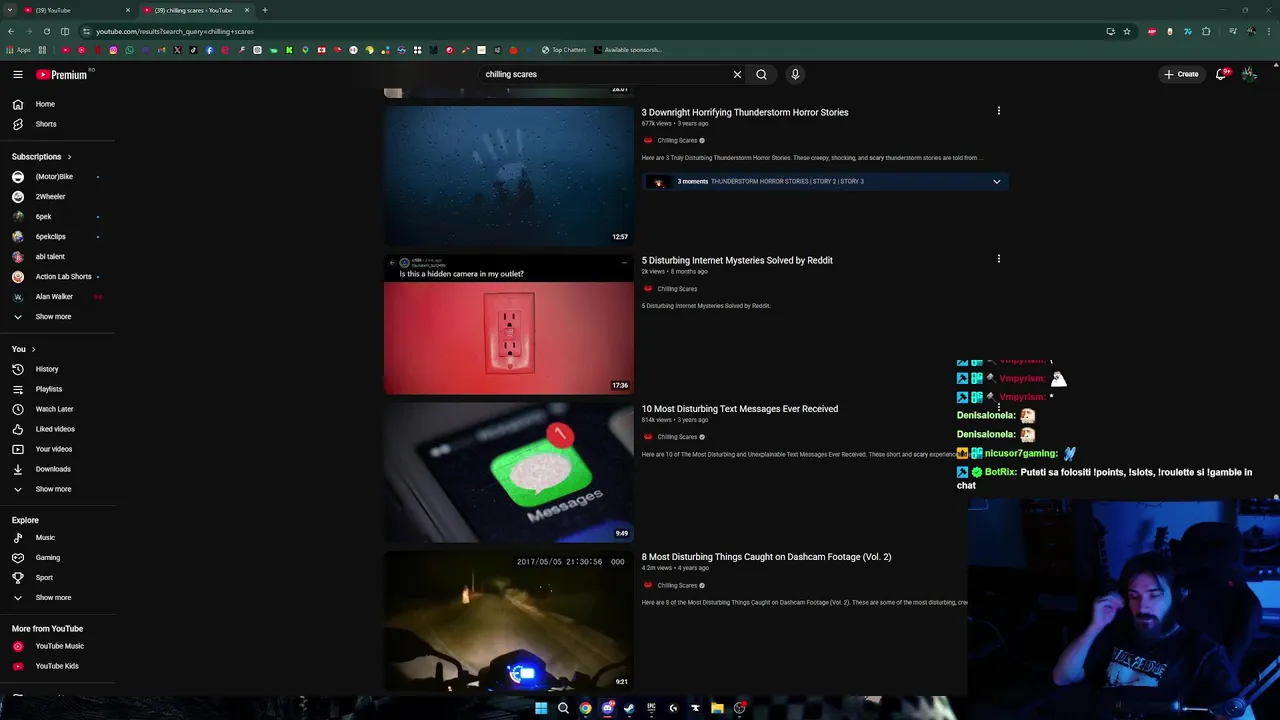The image size is (1280, 720).
Task: Play the Thunderstorm Horror Stories thumbnail
Action: point(509,176)
